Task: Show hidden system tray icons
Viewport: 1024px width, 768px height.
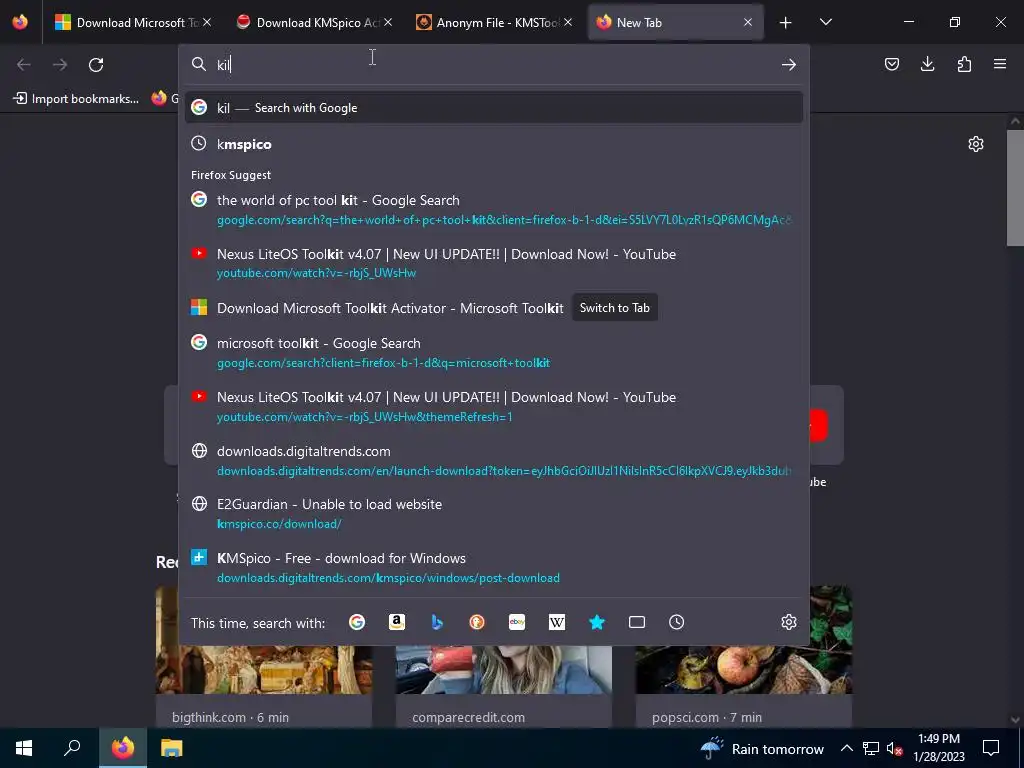Action: [846, 748]
